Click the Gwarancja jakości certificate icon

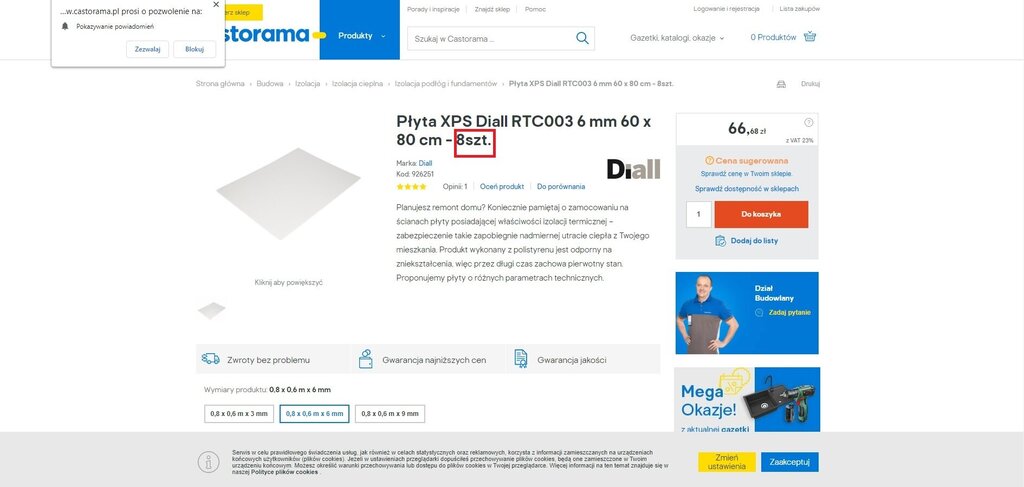520,359
